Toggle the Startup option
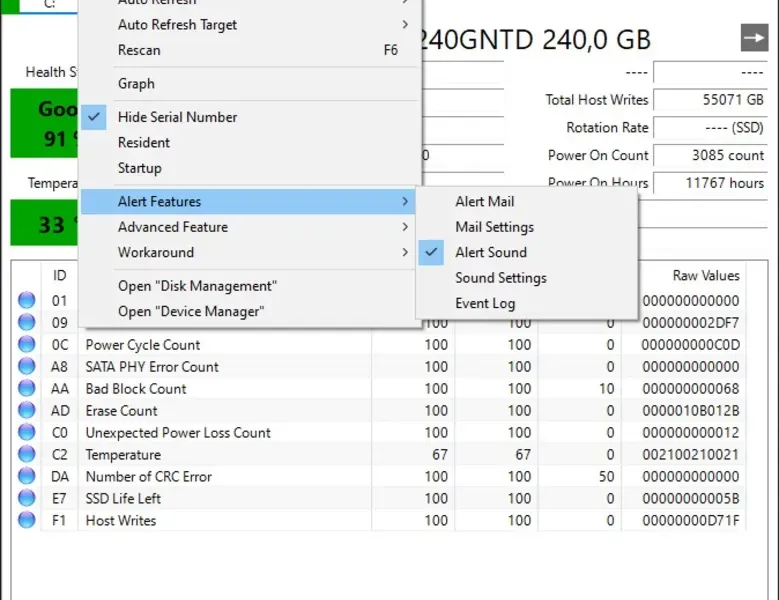 click(248, 168)
